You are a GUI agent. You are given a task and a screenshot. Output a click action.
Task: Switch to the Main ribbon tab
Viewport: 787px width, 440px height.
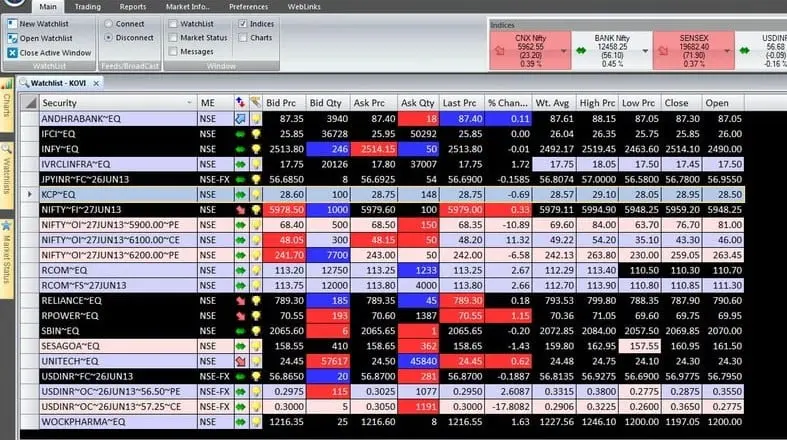pyautogui.click(x=48, y=7)
